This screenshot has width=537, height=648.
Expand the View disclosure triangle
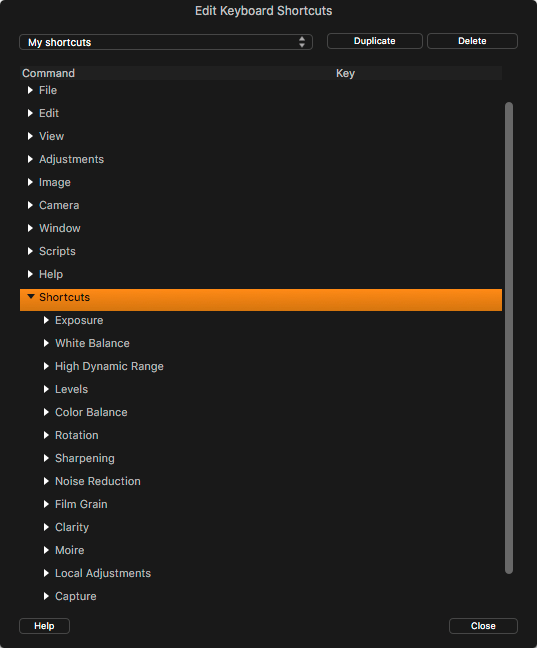click(30, 136)
